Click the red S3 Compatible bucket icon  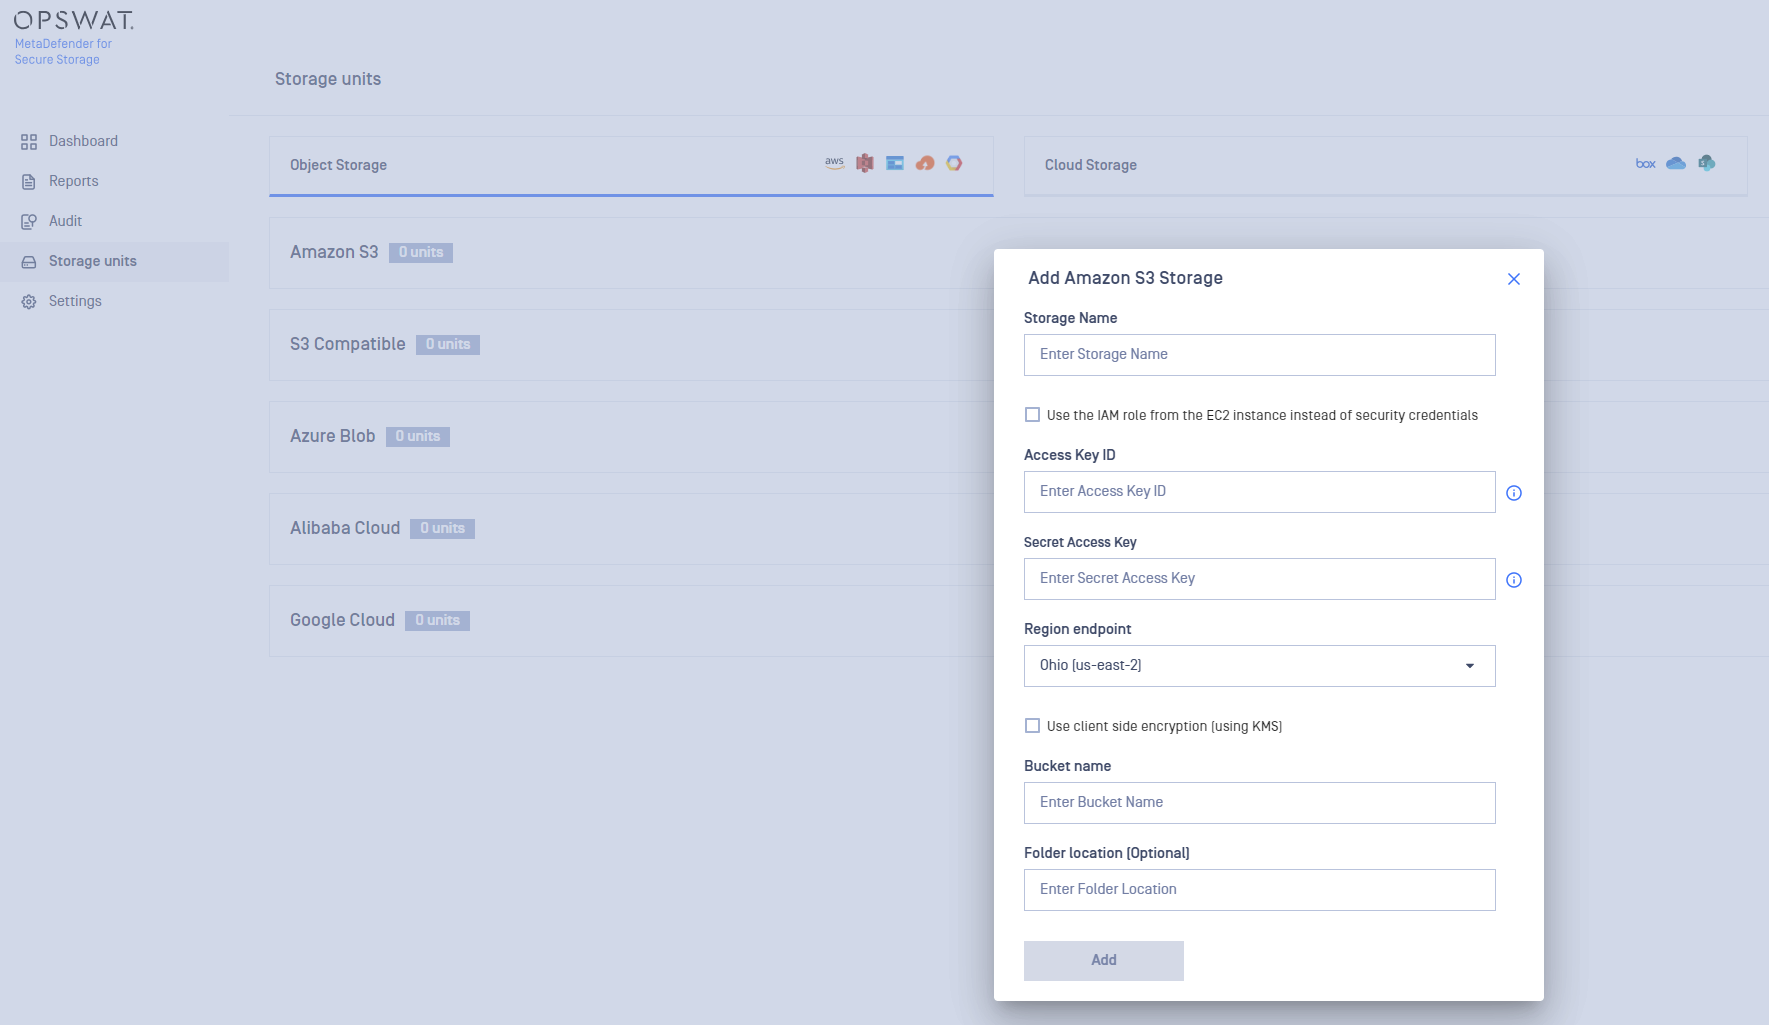865,163
